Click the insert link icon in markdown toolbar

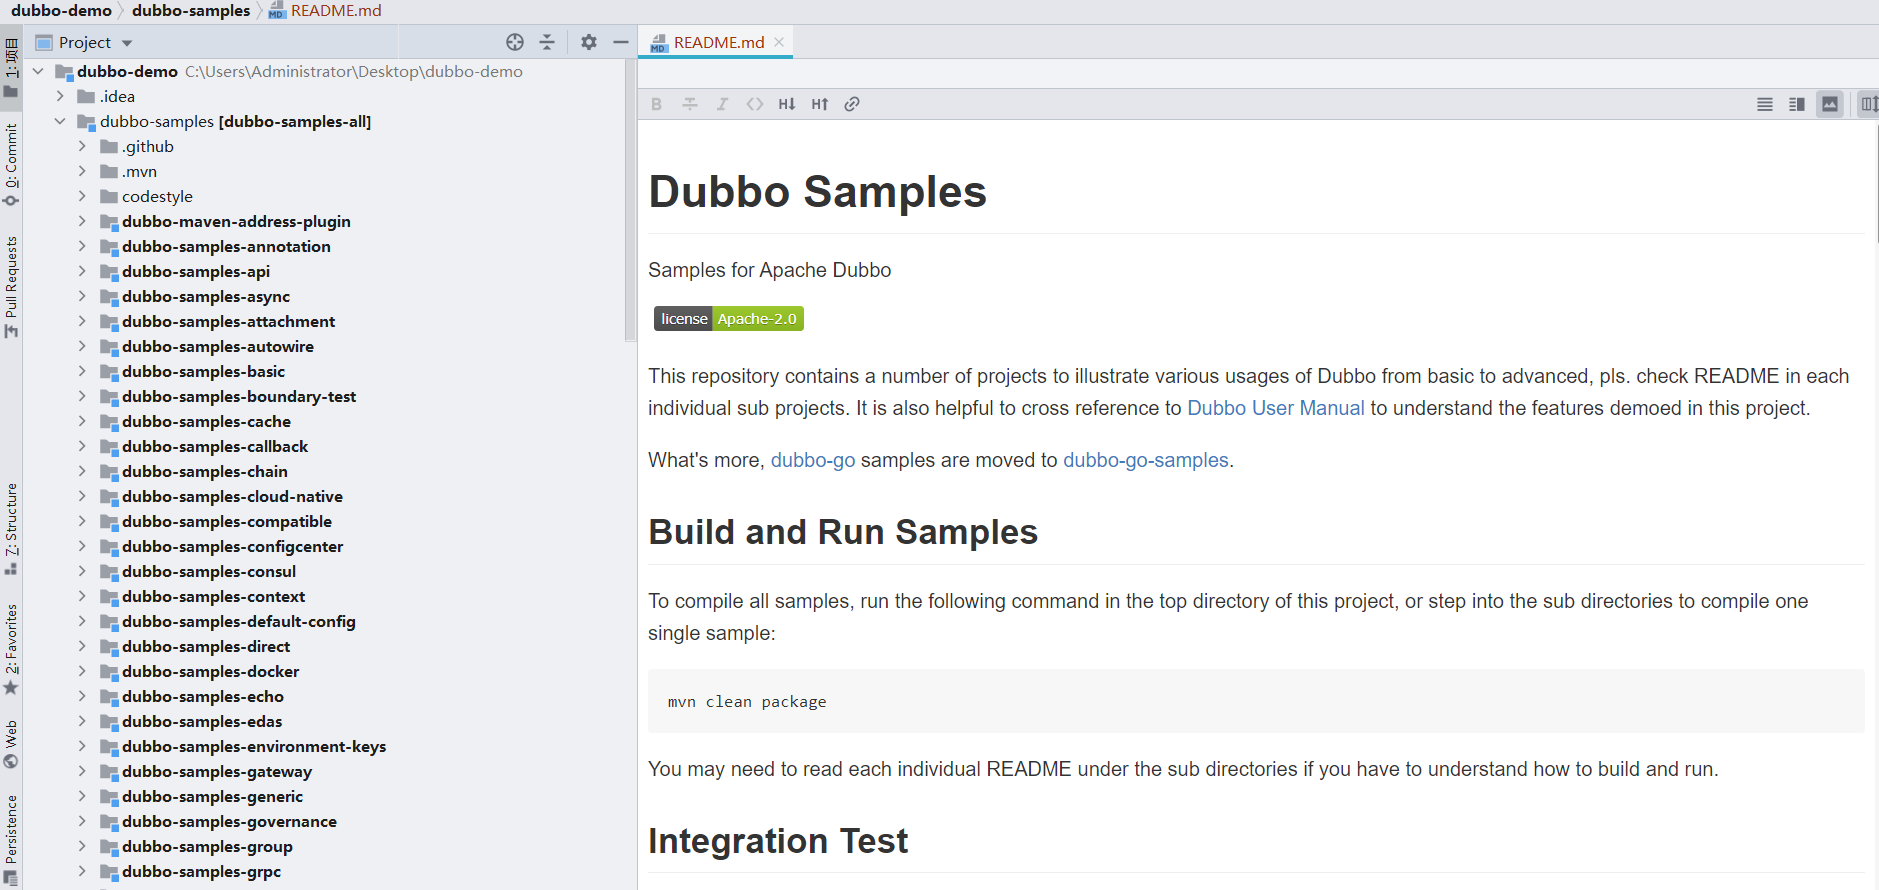(852, 104)
